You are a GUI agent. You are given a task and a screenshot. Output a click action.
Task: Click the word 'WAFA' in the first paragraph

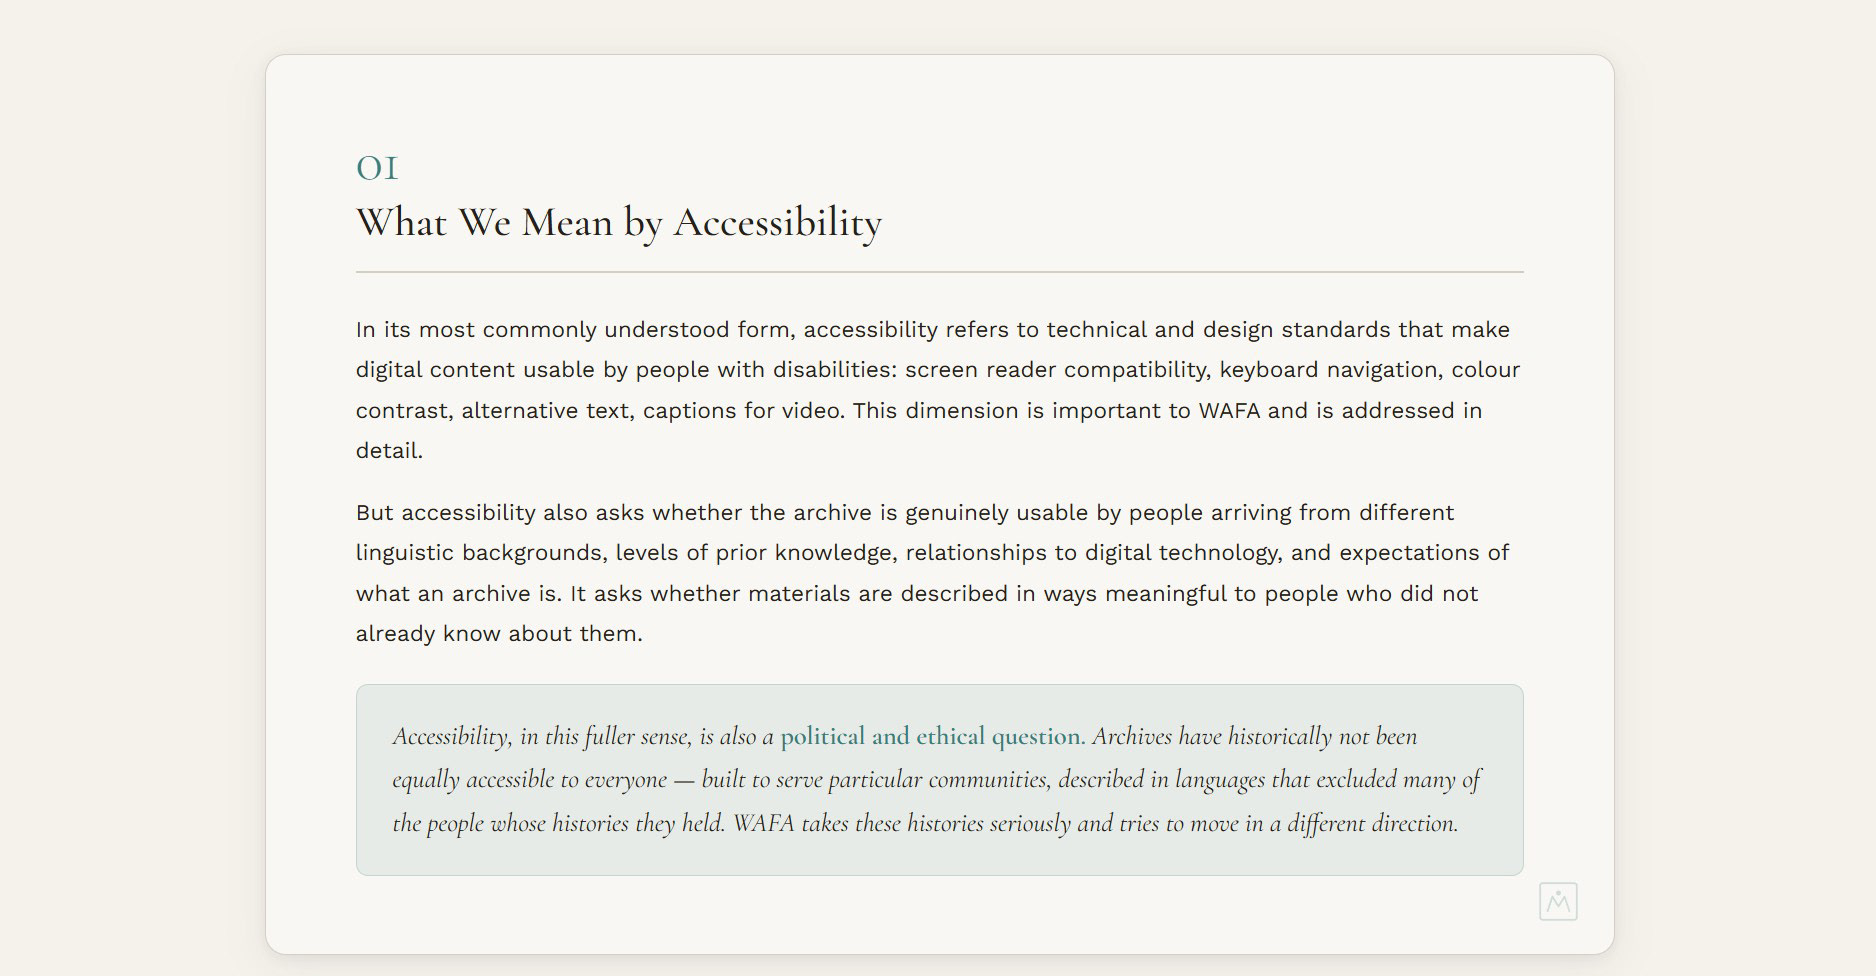(x=1229, y=411)
